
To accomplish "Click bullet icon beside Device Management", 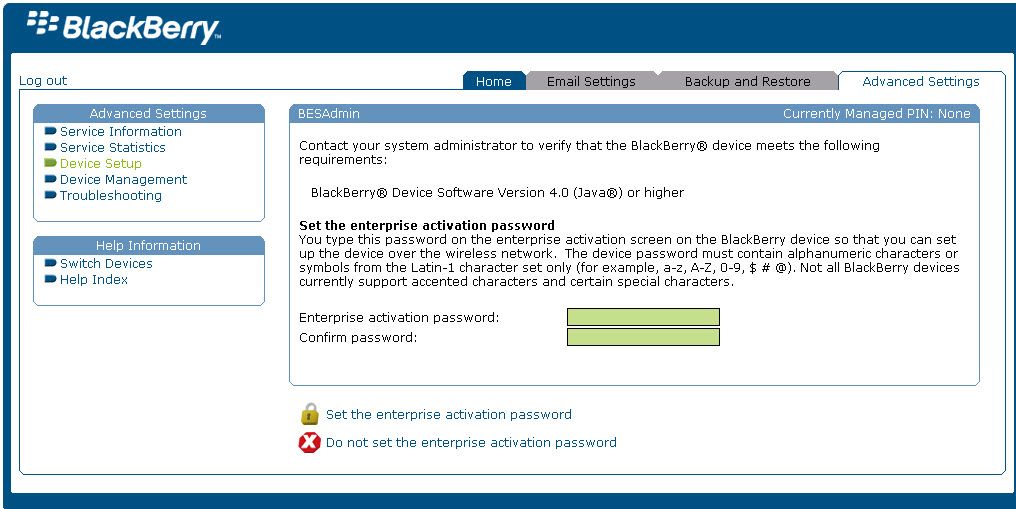I will [51, 179].
